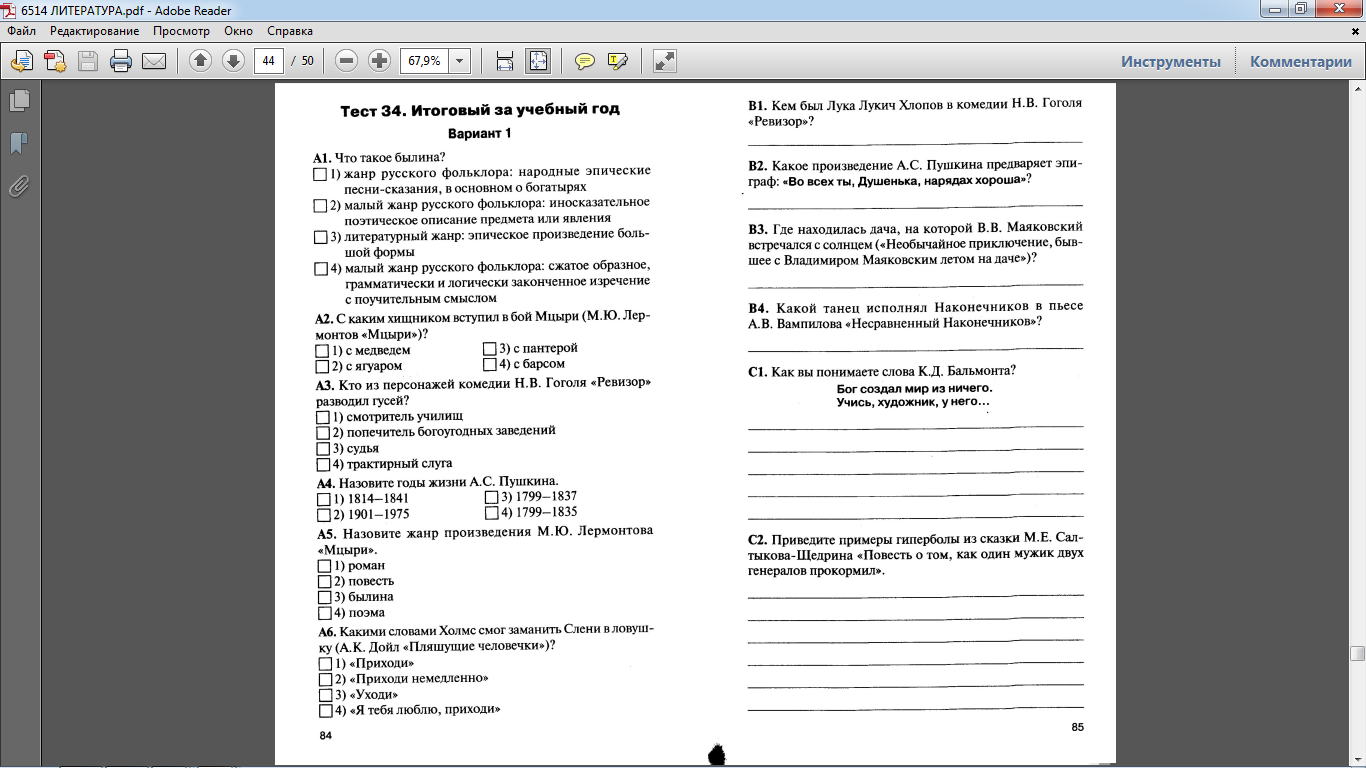Open the Редактирование menu
Image resolution: width=1366 pixels, height=768 pixels.
click(95, 31)
